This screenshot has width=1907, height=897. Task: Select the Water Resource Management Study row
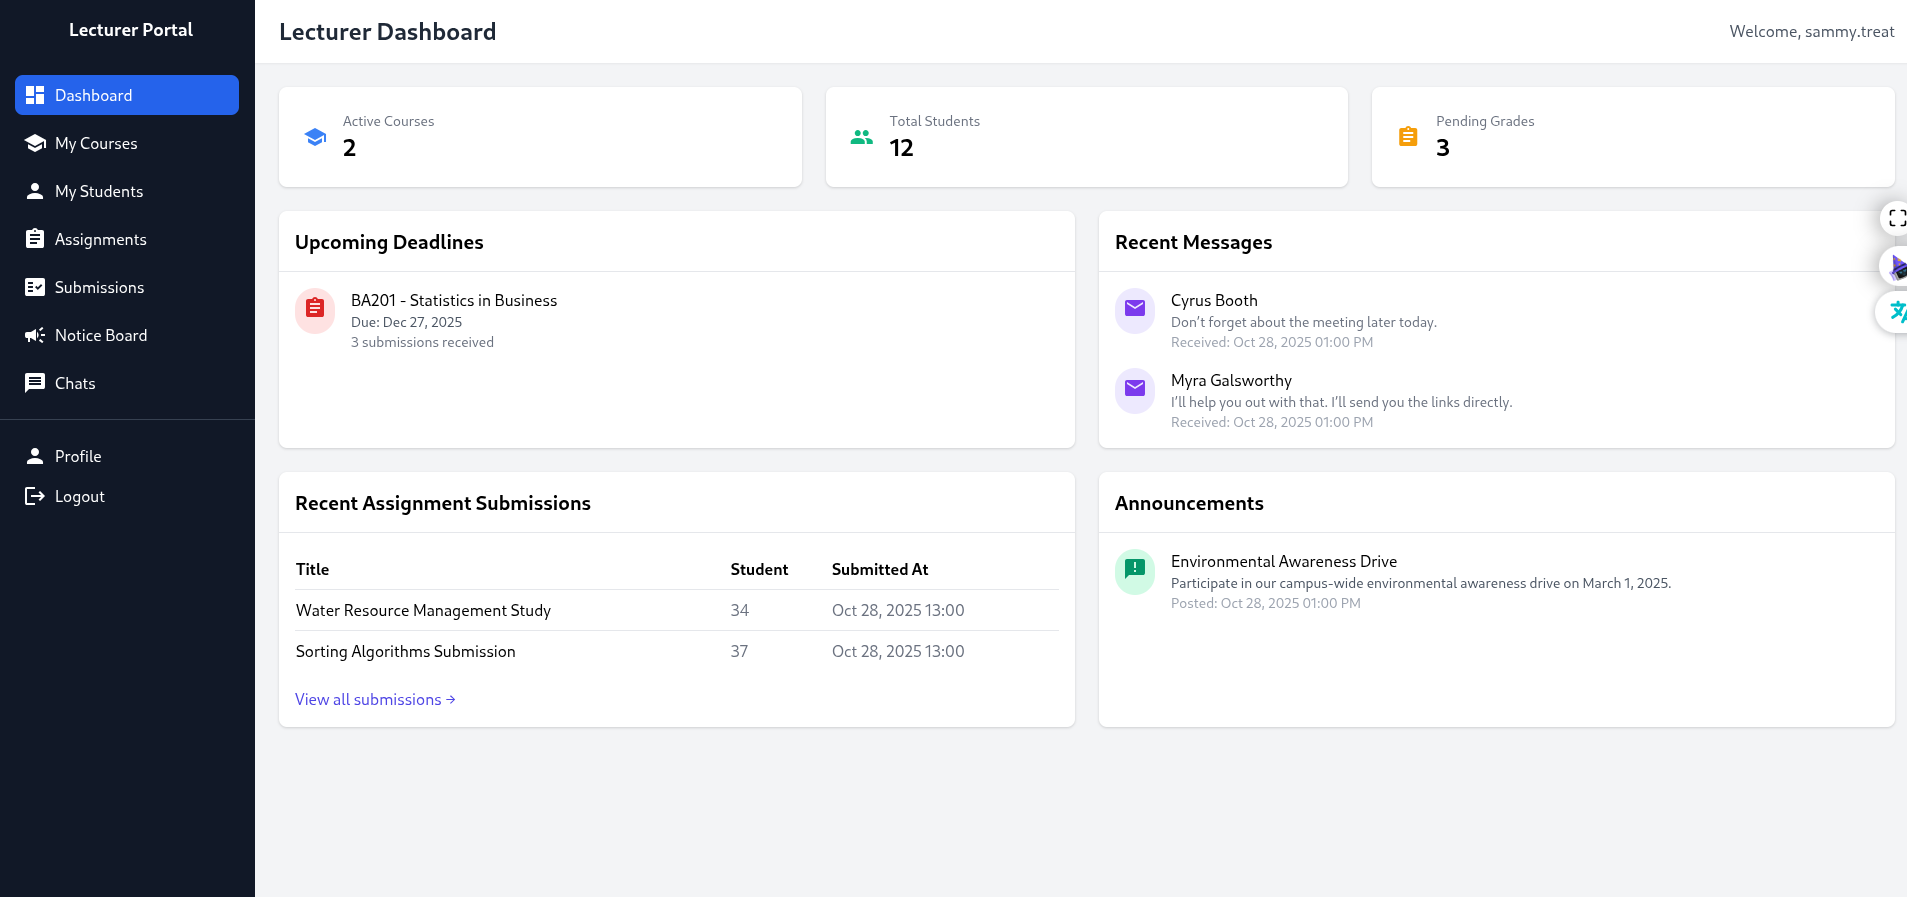(x=423, y=610)
